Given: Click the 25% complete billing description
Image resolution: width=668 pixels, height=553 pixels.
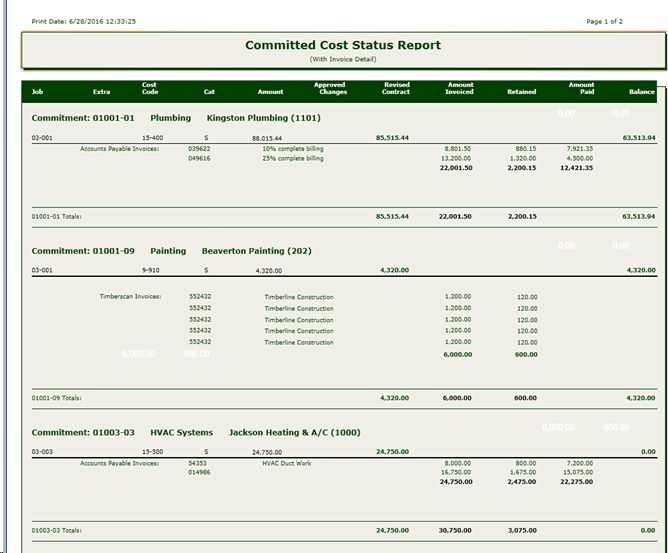Looking at the screenshot, I should coord(293,158).
